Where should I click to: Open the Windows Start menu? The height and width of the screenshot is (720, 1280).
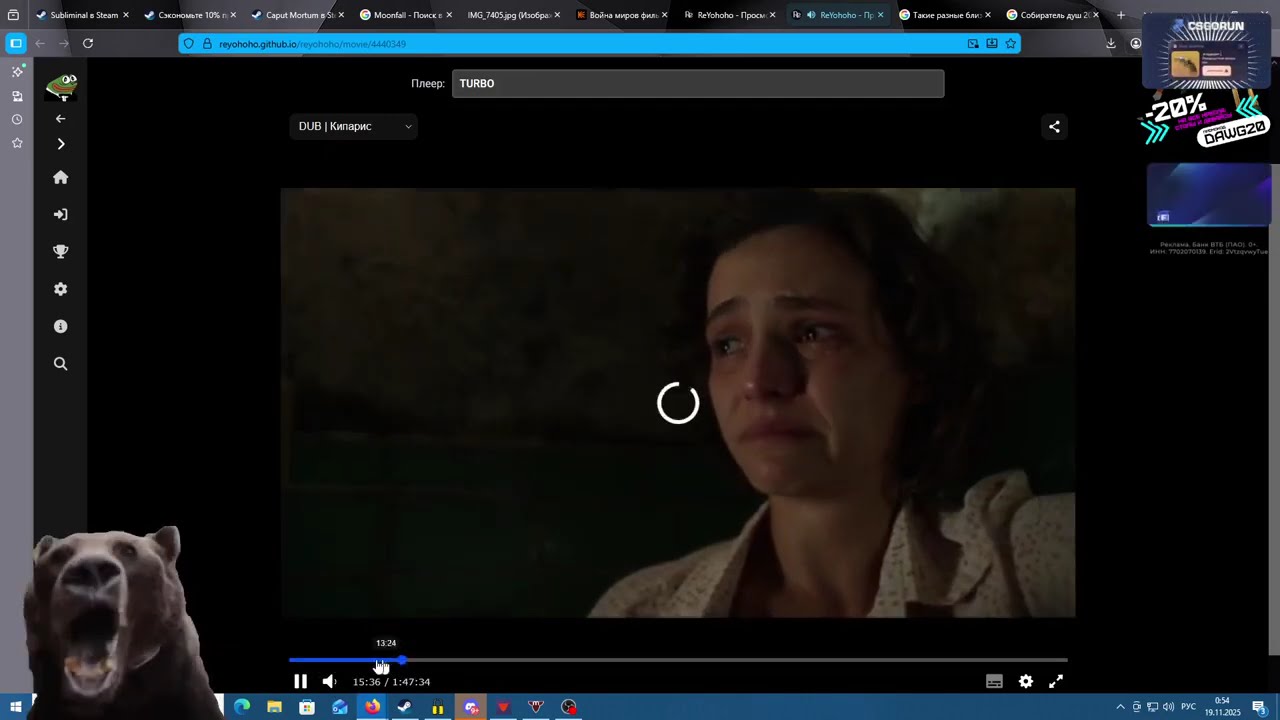point(15,707)
